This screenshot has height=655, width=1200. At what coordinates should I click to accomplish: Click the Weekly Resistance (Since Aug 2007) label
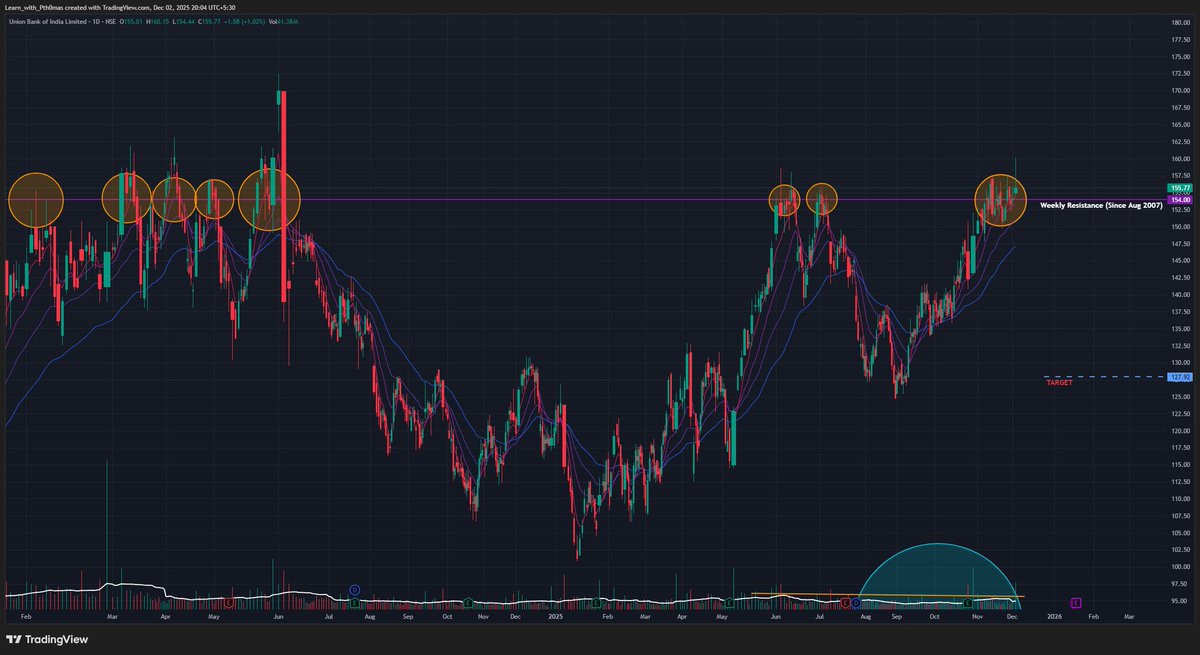click(1100, 205)
